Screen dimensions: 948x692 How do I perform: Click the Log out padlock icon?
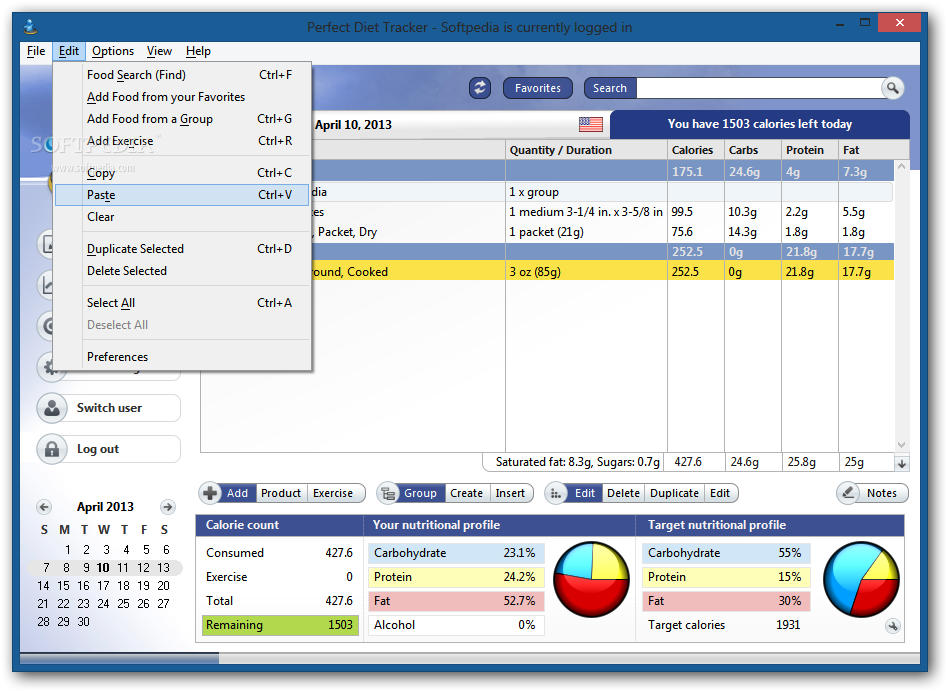click(52, 449)
